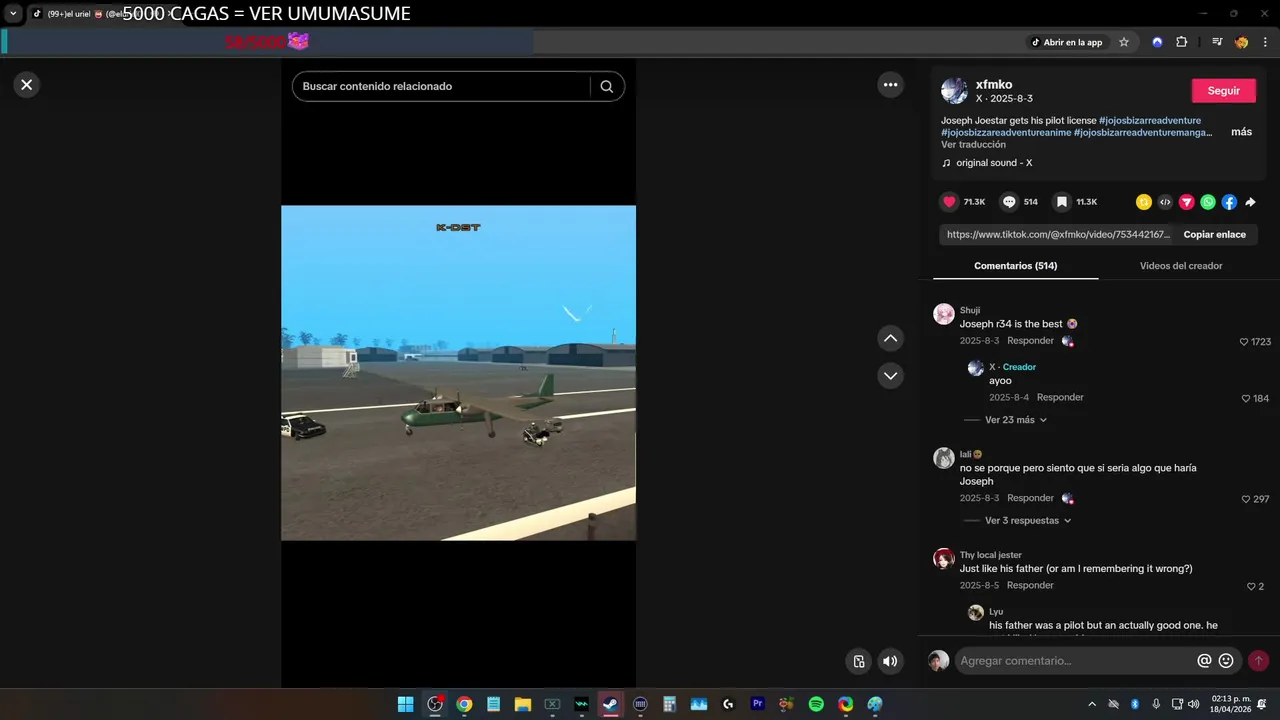The width and height of the screenshot is (1280, 720).
Task: Switch to Comentarios (514) tab
Action: click(1015, 266)
